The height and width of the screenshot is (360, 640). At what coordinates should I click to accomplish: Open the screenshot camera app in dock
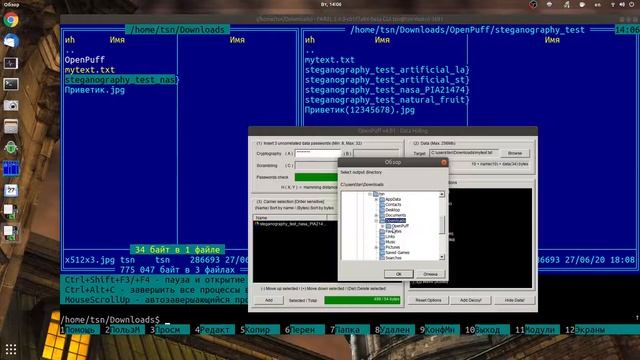(x=11, y=105)
